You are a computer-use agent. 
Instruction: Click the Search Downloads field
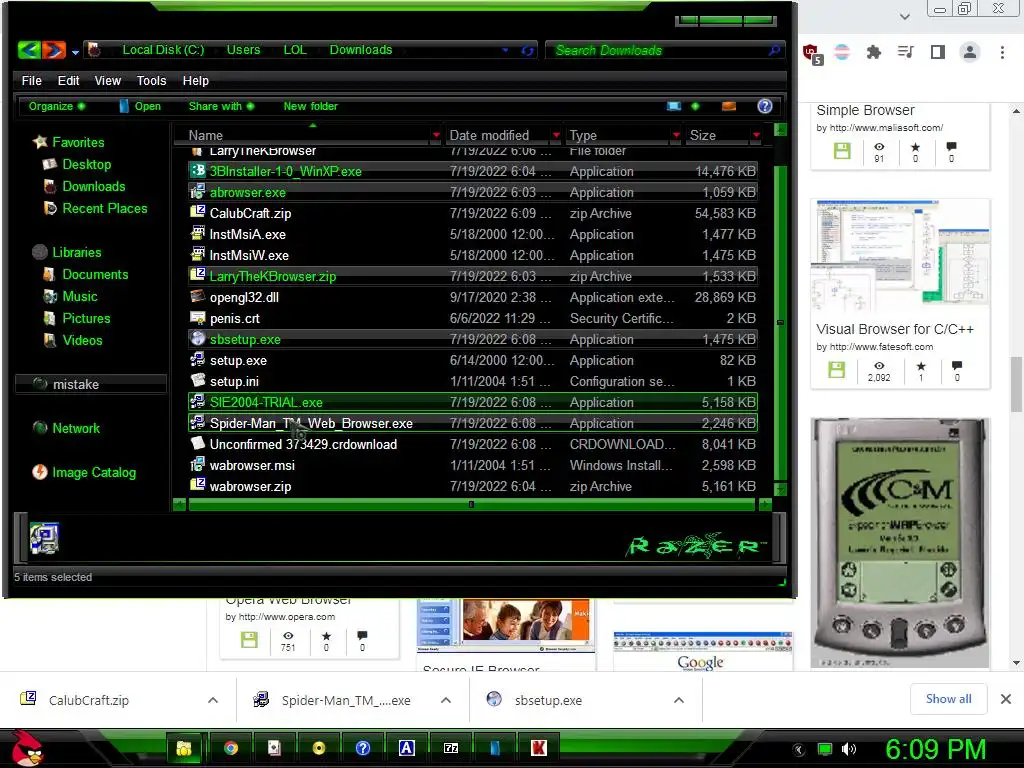(664, 50)
